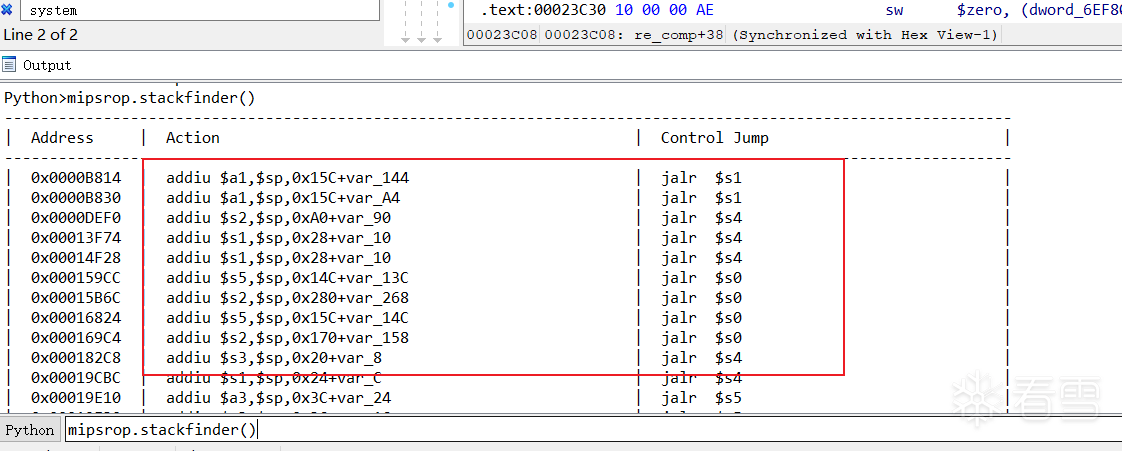Click the Python>mipsrop.stackfinder() output line
The height and width of the screenshot is (451, 1122).
coord(130,98)
